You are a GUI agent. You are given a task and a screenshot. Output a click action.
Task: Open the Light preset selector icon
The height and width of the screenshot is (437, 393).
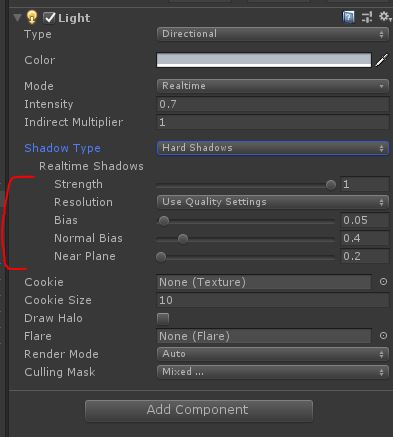[x=367, y=17]
